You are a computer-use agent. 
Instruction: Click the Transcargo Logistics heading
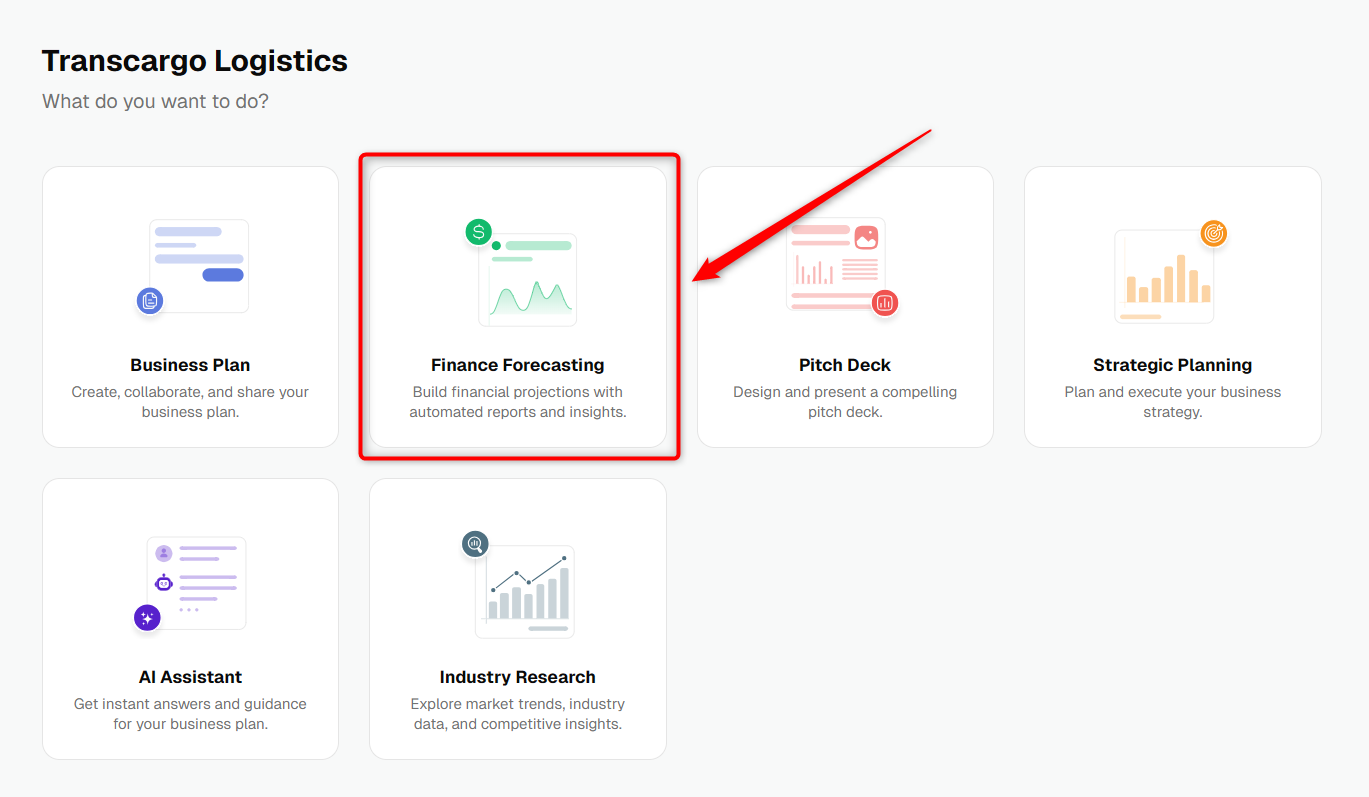click(x=195, y=61)
